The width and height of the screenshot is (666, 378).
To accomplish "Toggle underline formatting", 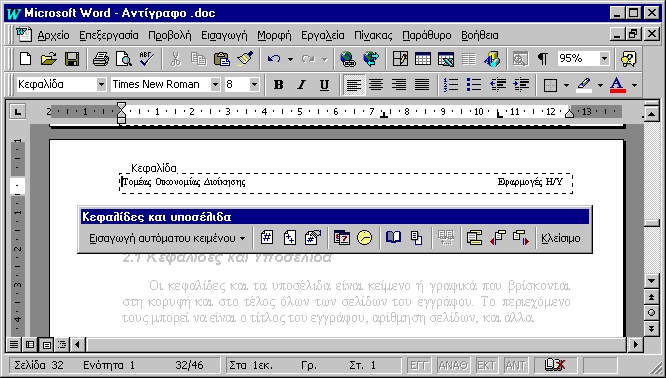I will (x=325, y=85).
